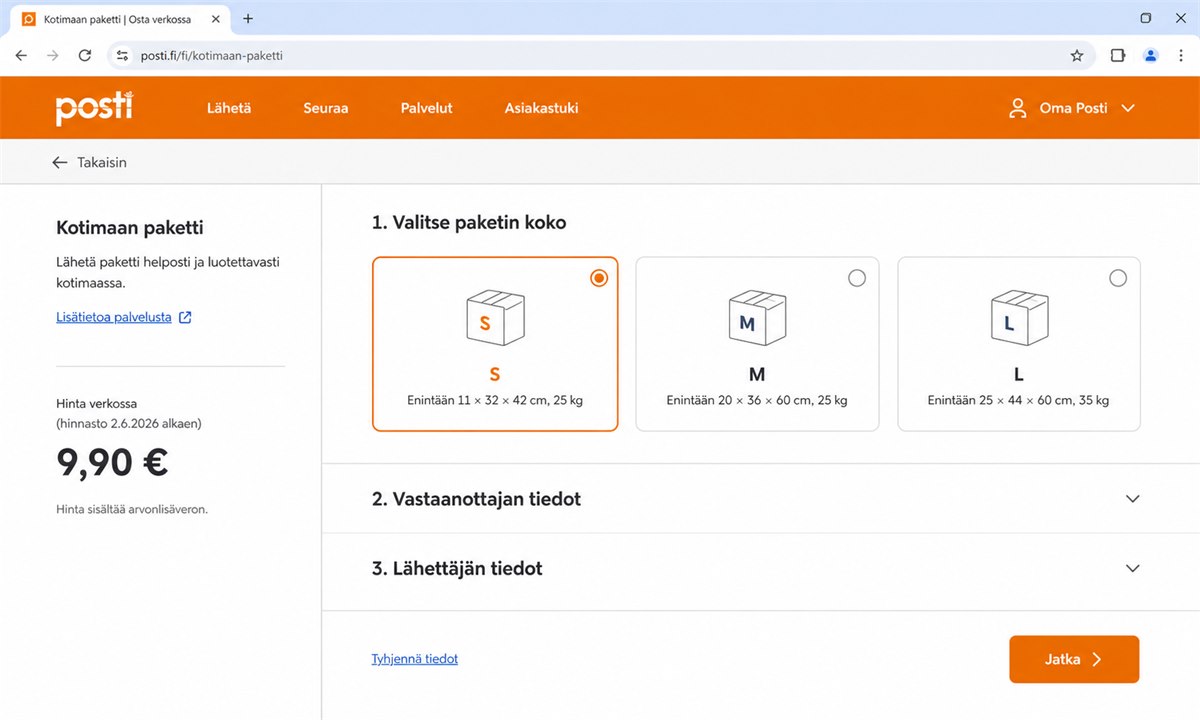Click the L package box icon
Viewport: 1200px width, 720px height.
[x=1019, y=320]
